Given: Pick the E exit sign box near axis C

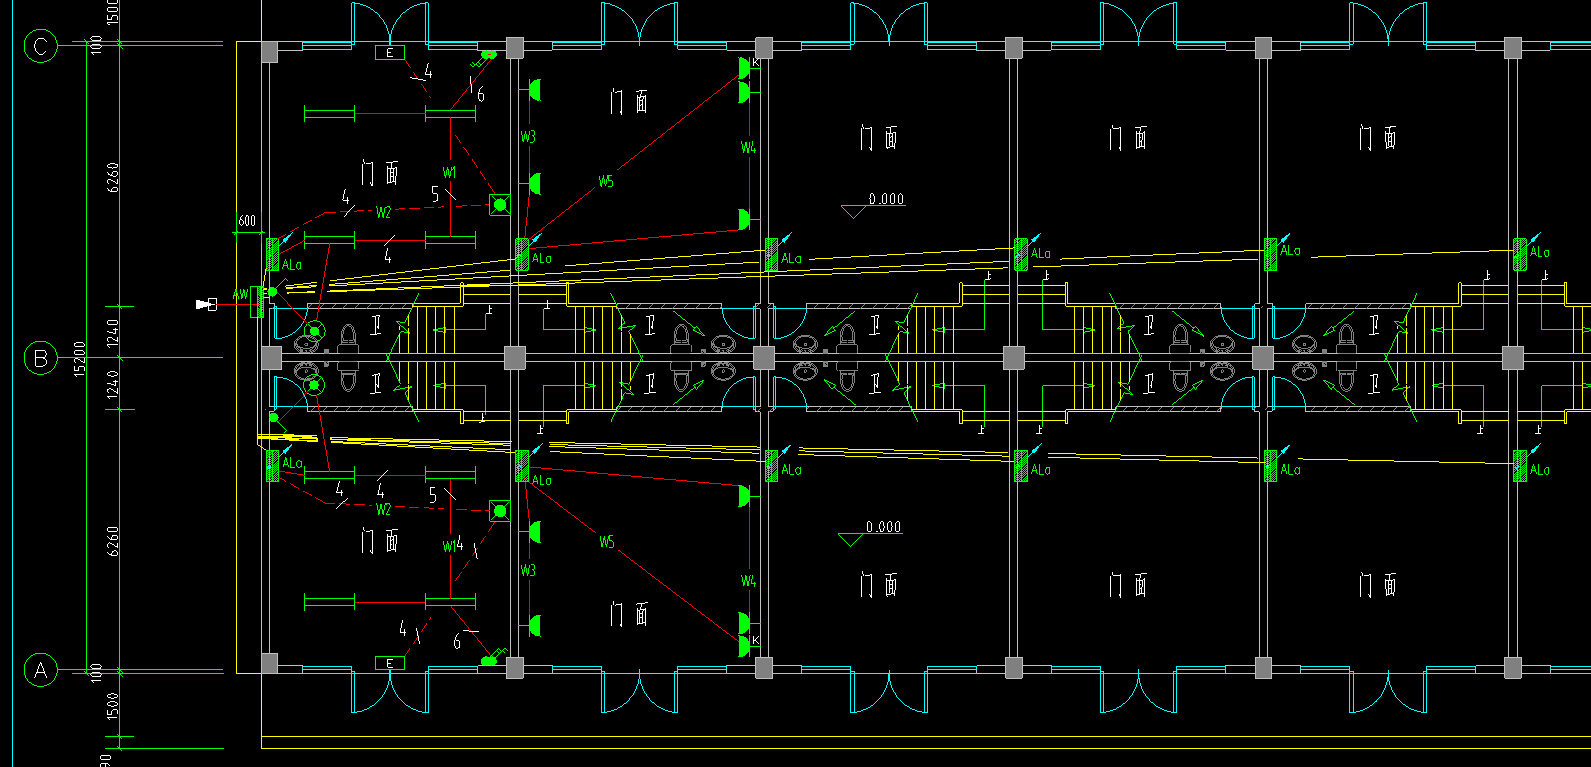Looking at the screenshot, I should [390, 52].
